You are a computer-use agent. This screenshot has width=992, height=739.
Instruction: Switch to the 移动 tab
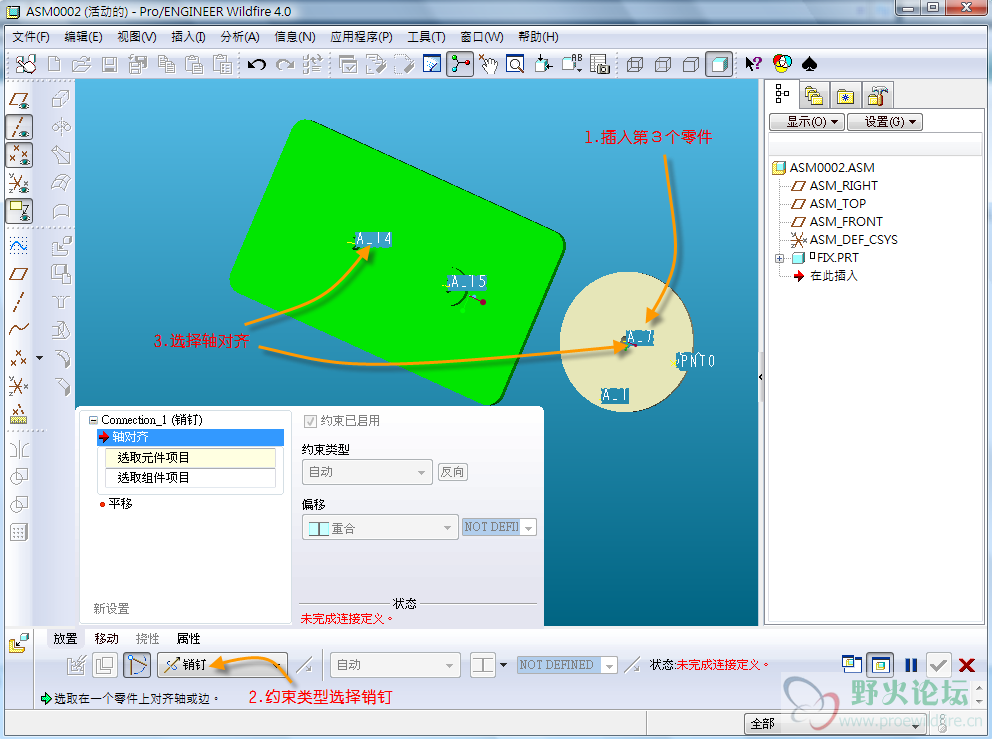click(106, 638)
